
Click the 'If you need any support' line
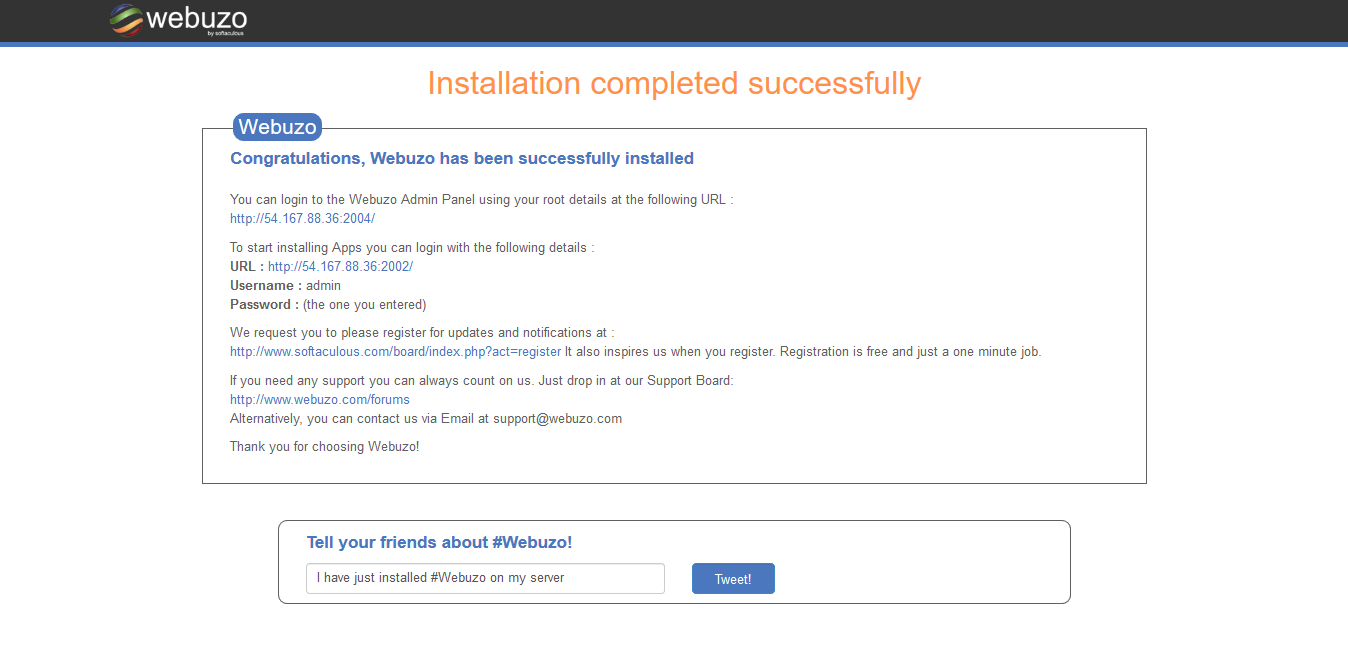482,380
